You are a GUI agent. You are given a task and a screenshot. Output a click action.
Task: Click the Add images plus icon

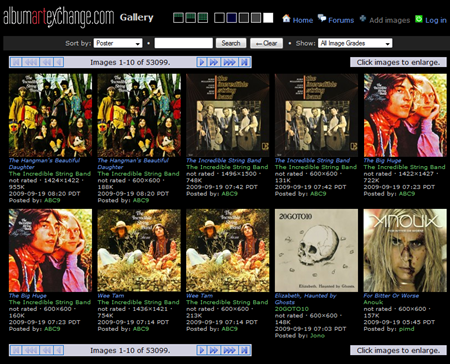pyautogui.click(x=363, y=19)
